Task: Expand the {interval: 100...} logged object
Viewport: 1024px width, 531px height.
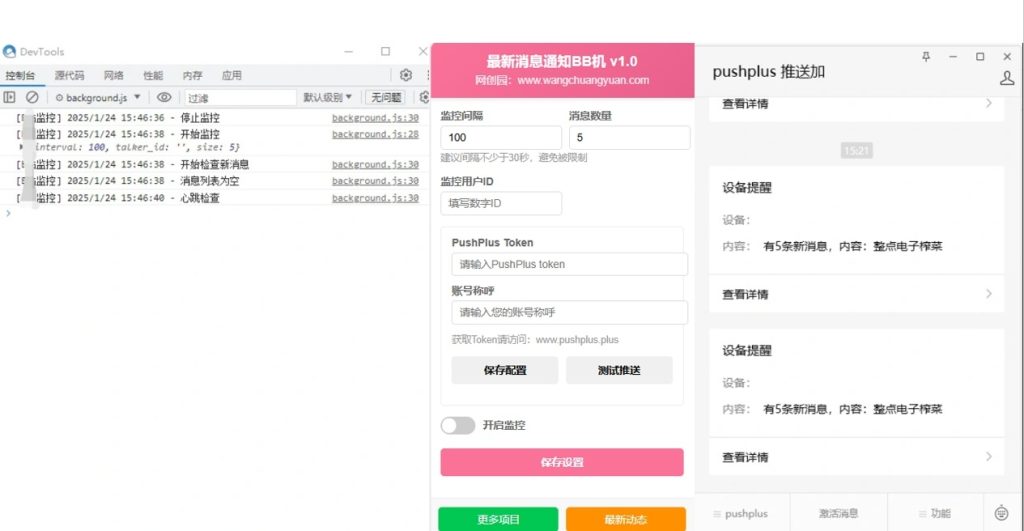Action: point(22,148)
